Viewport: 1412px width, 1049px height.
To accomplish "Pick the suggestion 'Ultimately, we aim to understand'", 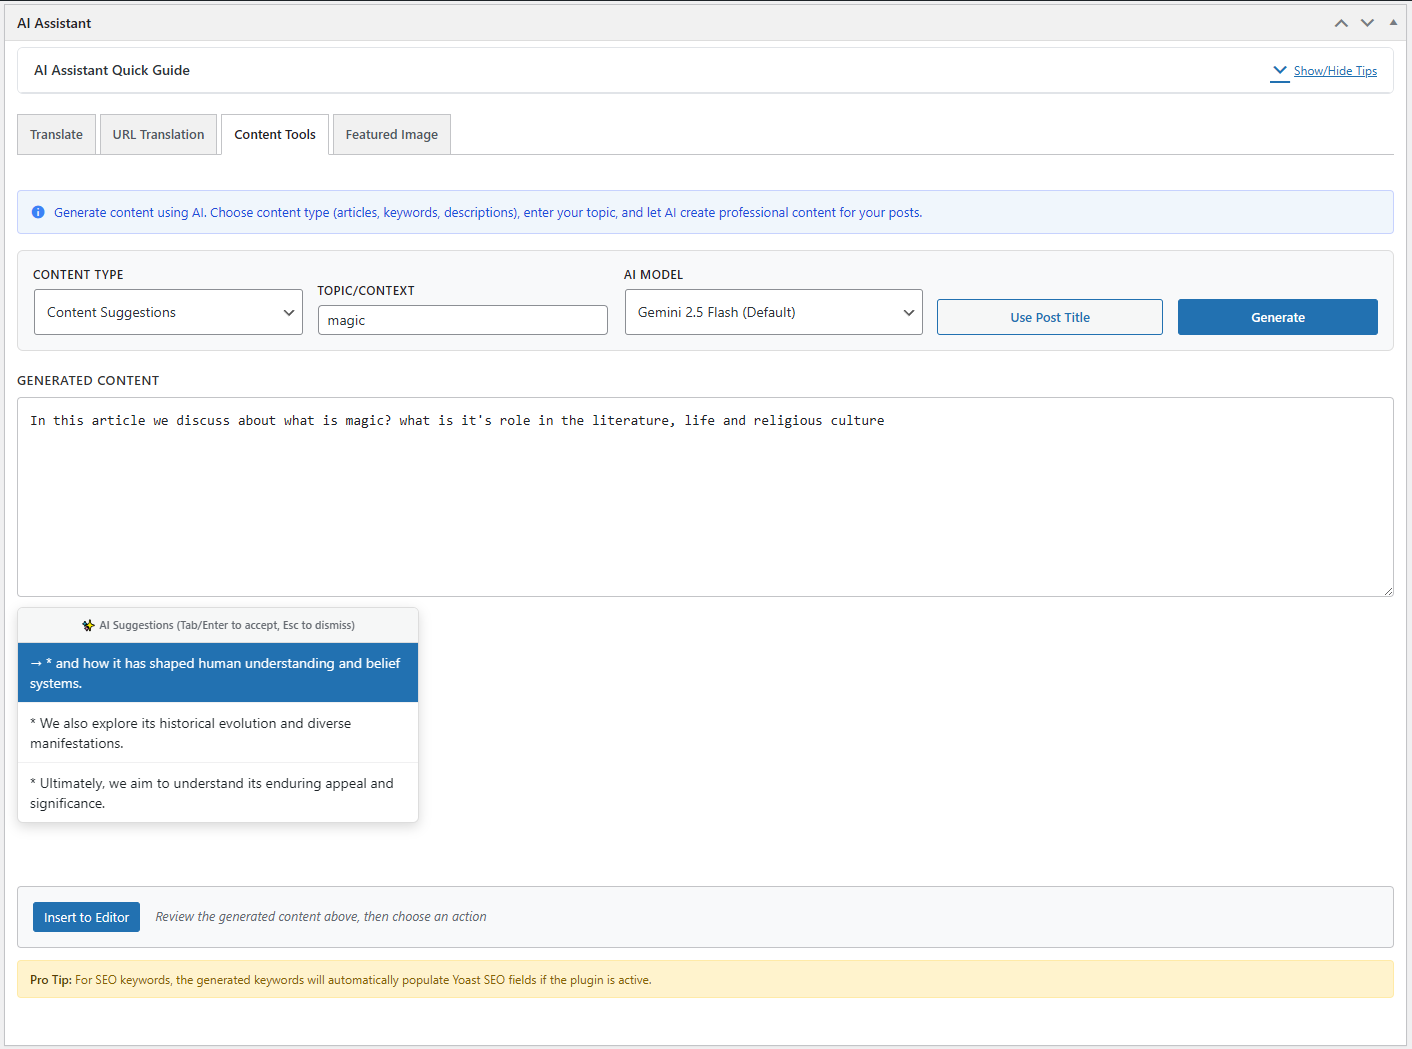I will pos(218,793).
